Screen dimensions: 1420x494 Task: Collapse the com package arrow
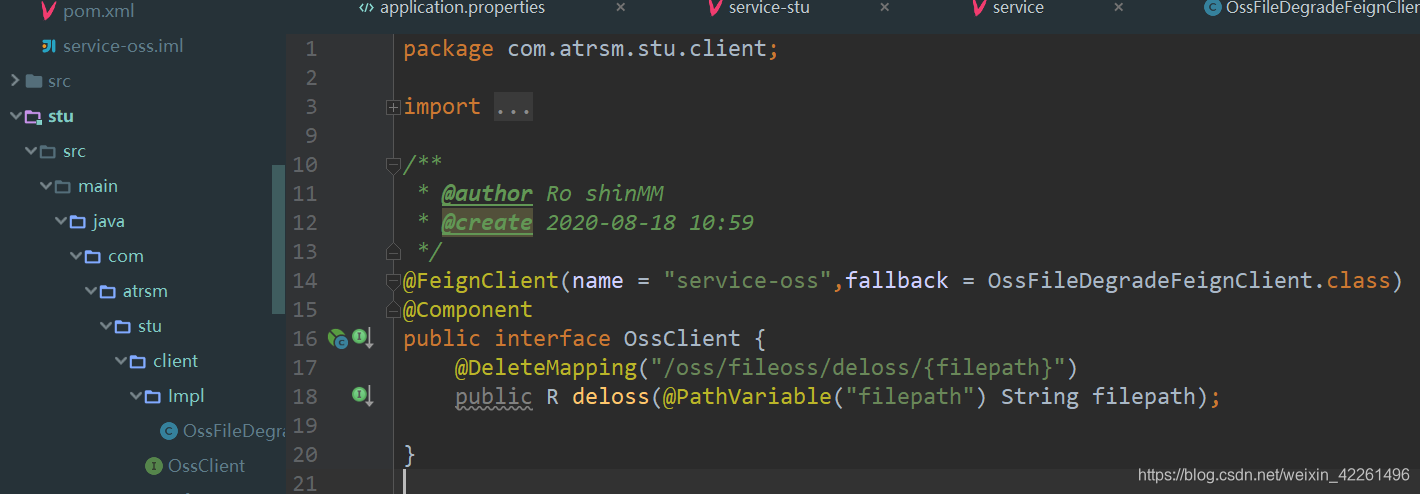point(76,256)
